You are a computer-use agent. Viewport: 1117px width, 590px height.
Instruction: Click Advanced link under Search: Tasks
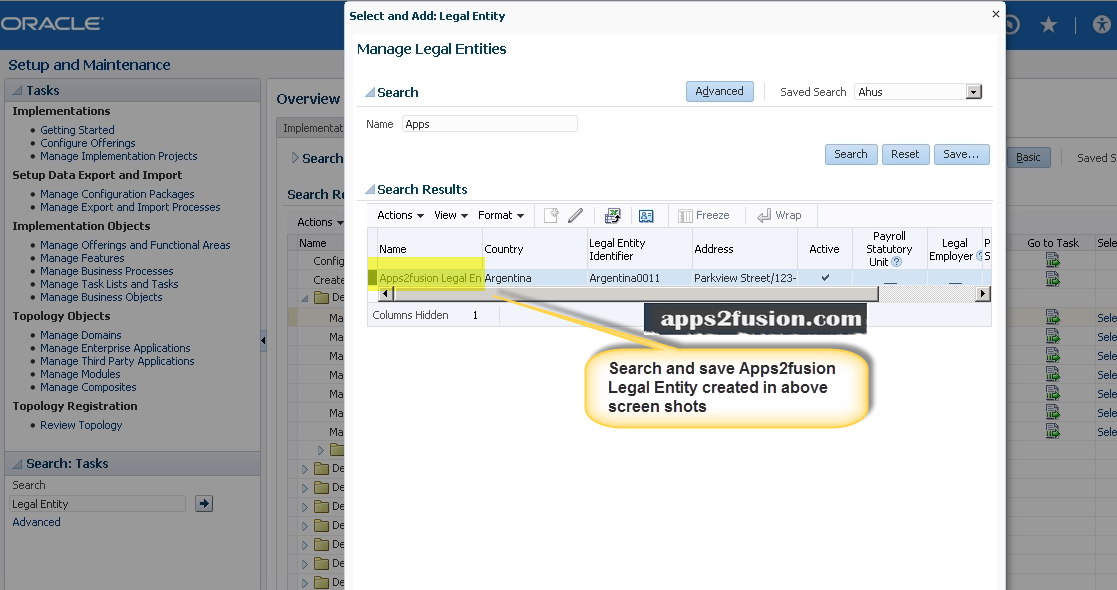point(36,522)
